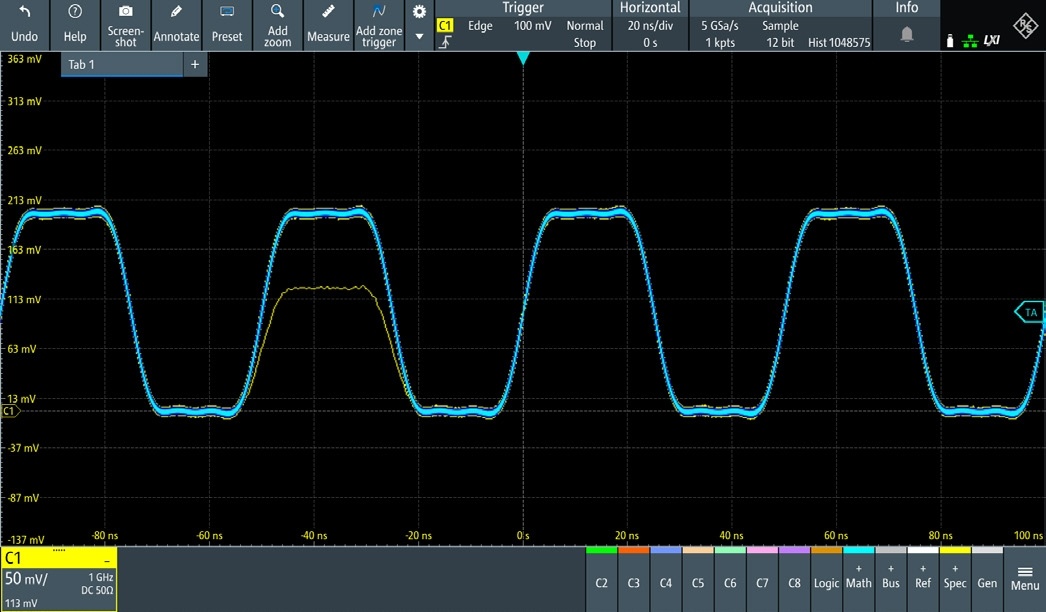
Task: Add a new tab with plus button
Action: 195,64
